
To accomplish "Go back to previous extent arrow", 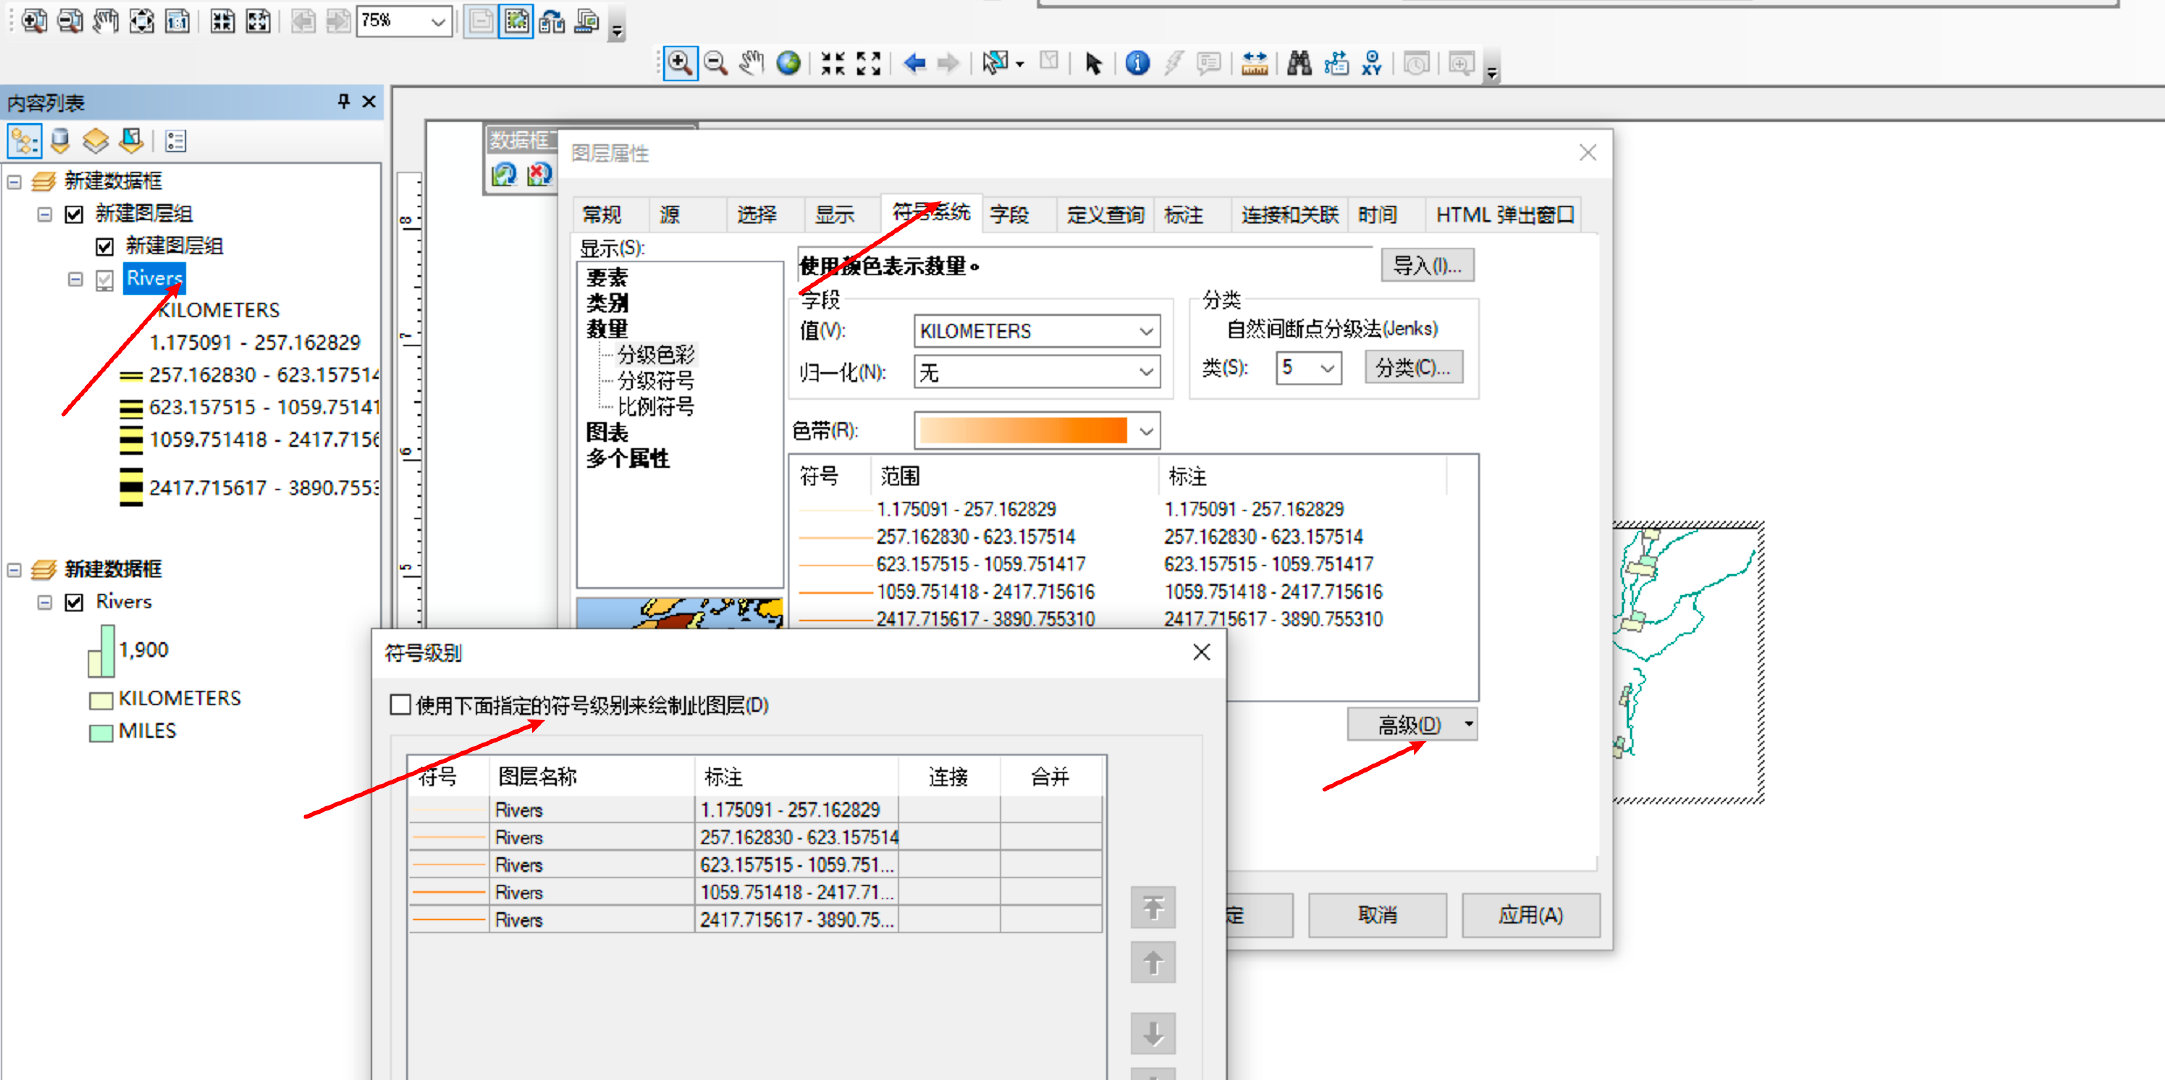I will coord(914,64).
